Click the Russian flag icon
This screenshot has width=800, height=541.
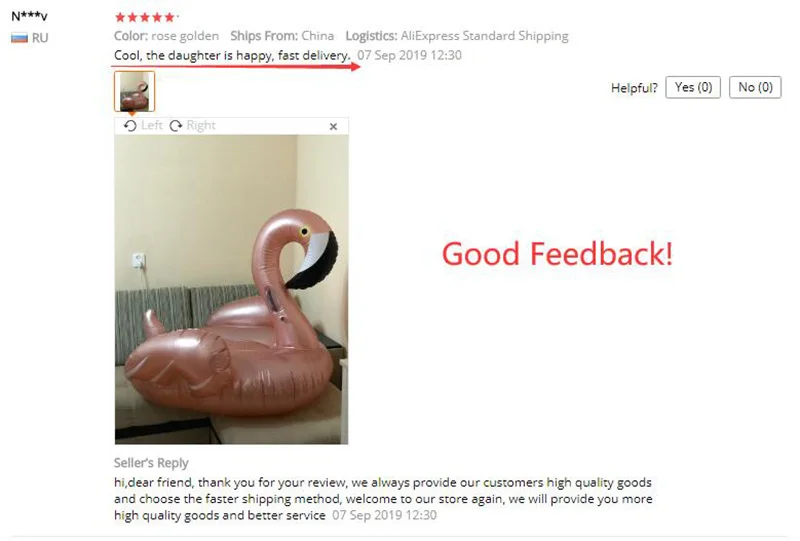tap(19, 38)
